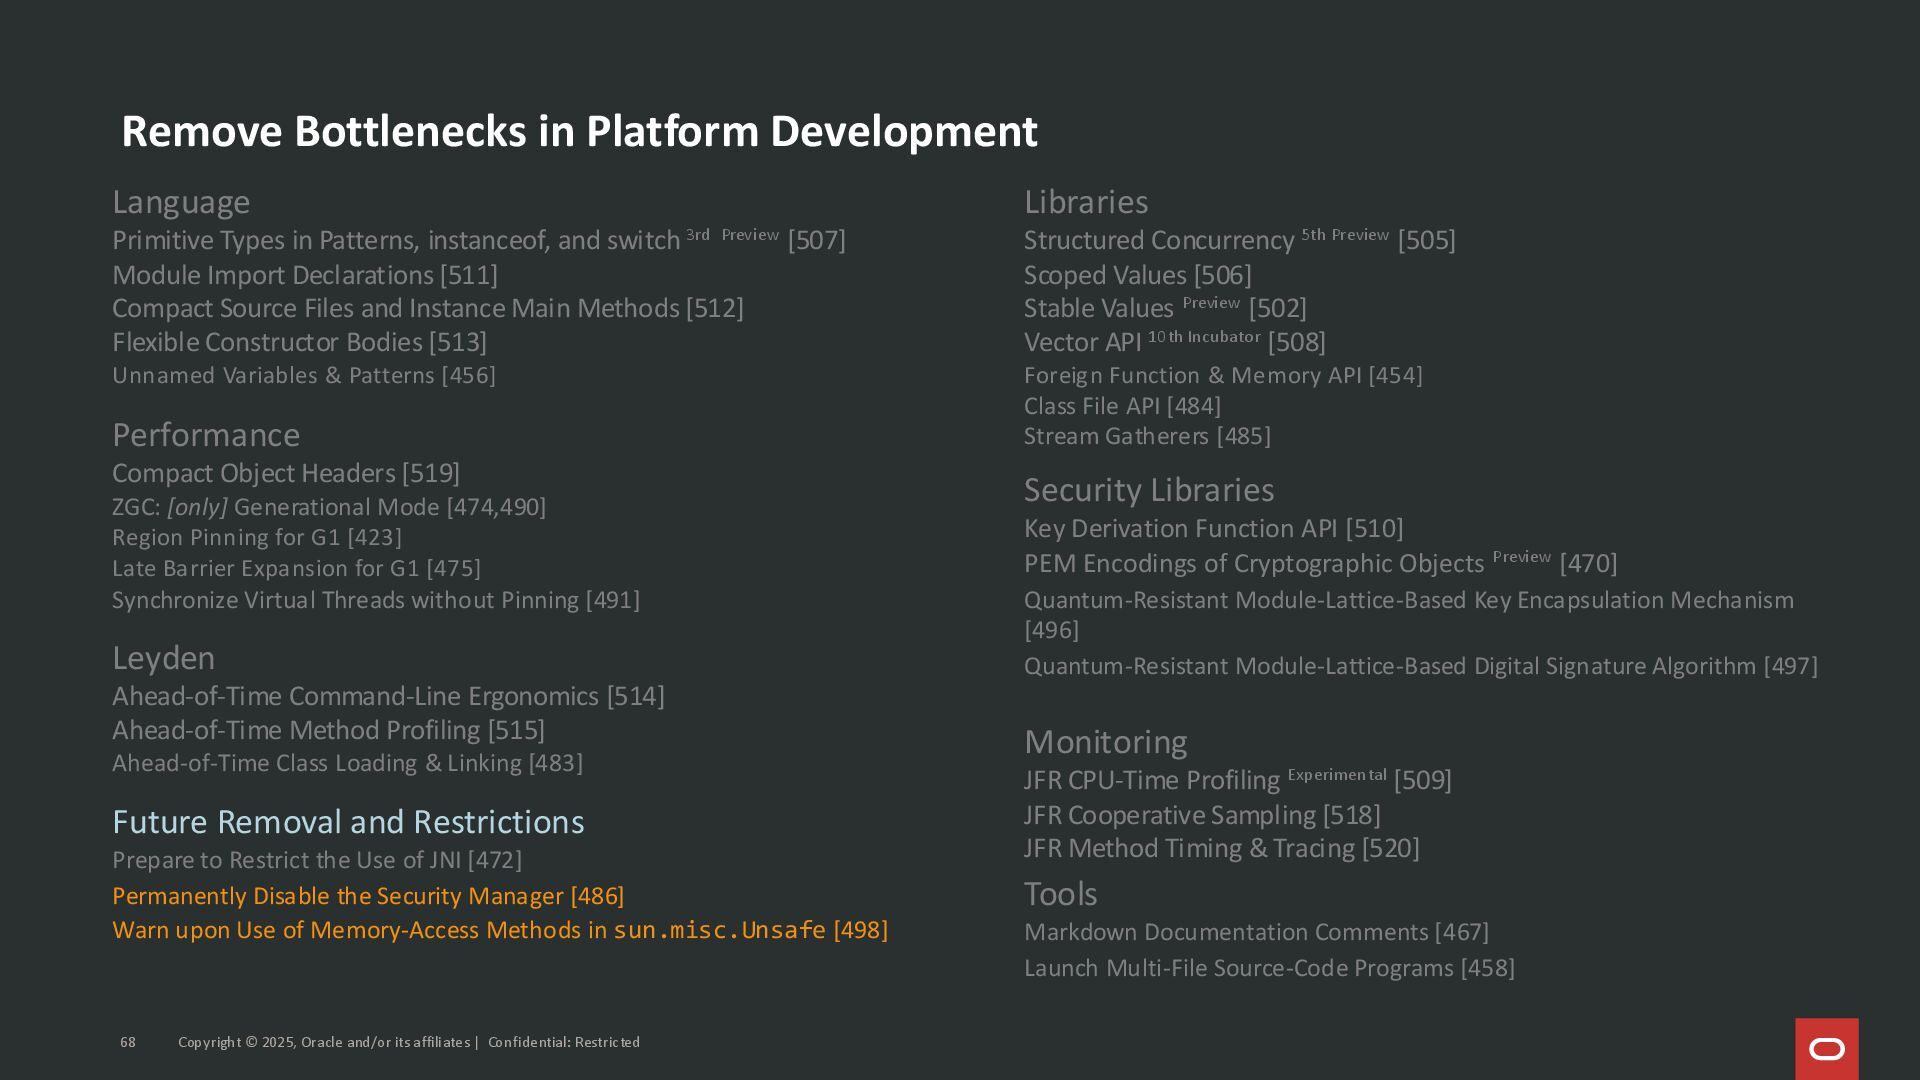Click the red Oracle logo icon

click(1826, 1048)
